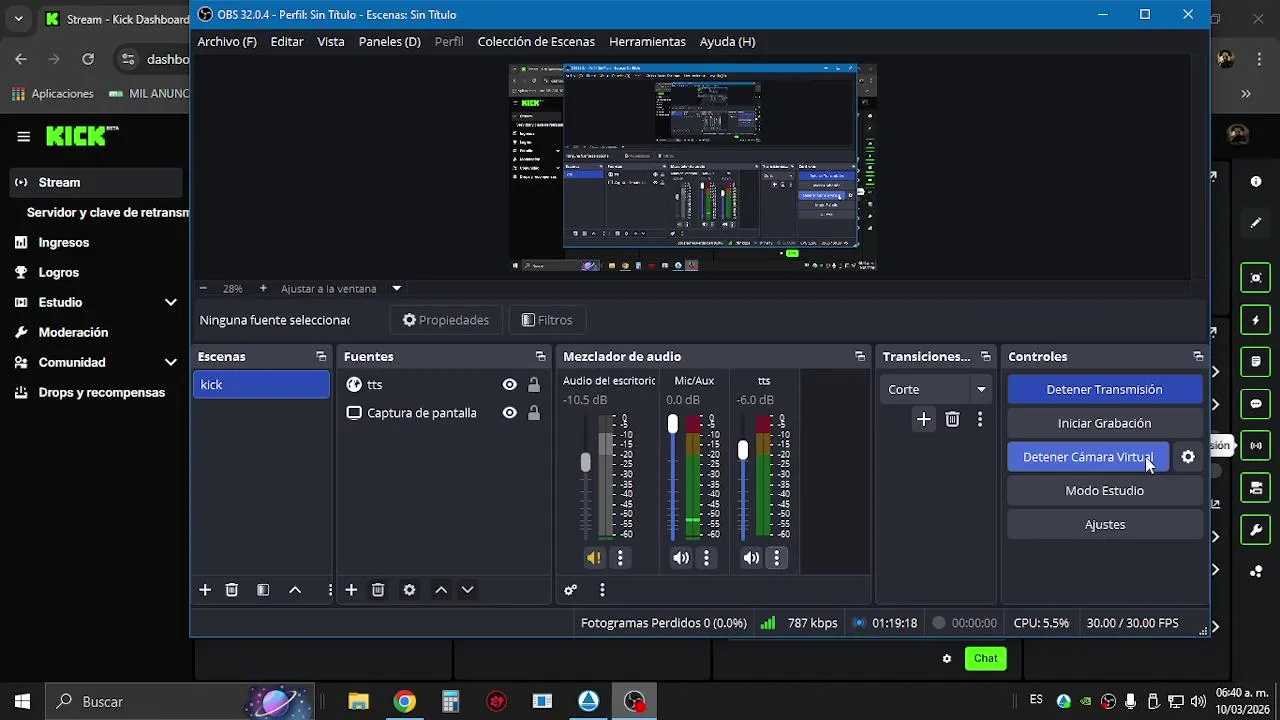
Task: Adjust the tts volume slider
Action: point(742,451)
